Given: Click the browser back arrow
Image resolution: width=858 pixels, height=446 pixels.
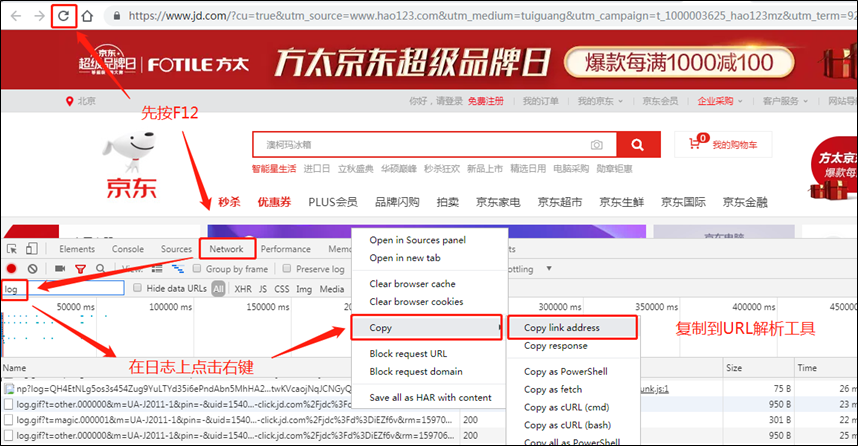Looking at the screenshot, I should click(x=16, y=16).
